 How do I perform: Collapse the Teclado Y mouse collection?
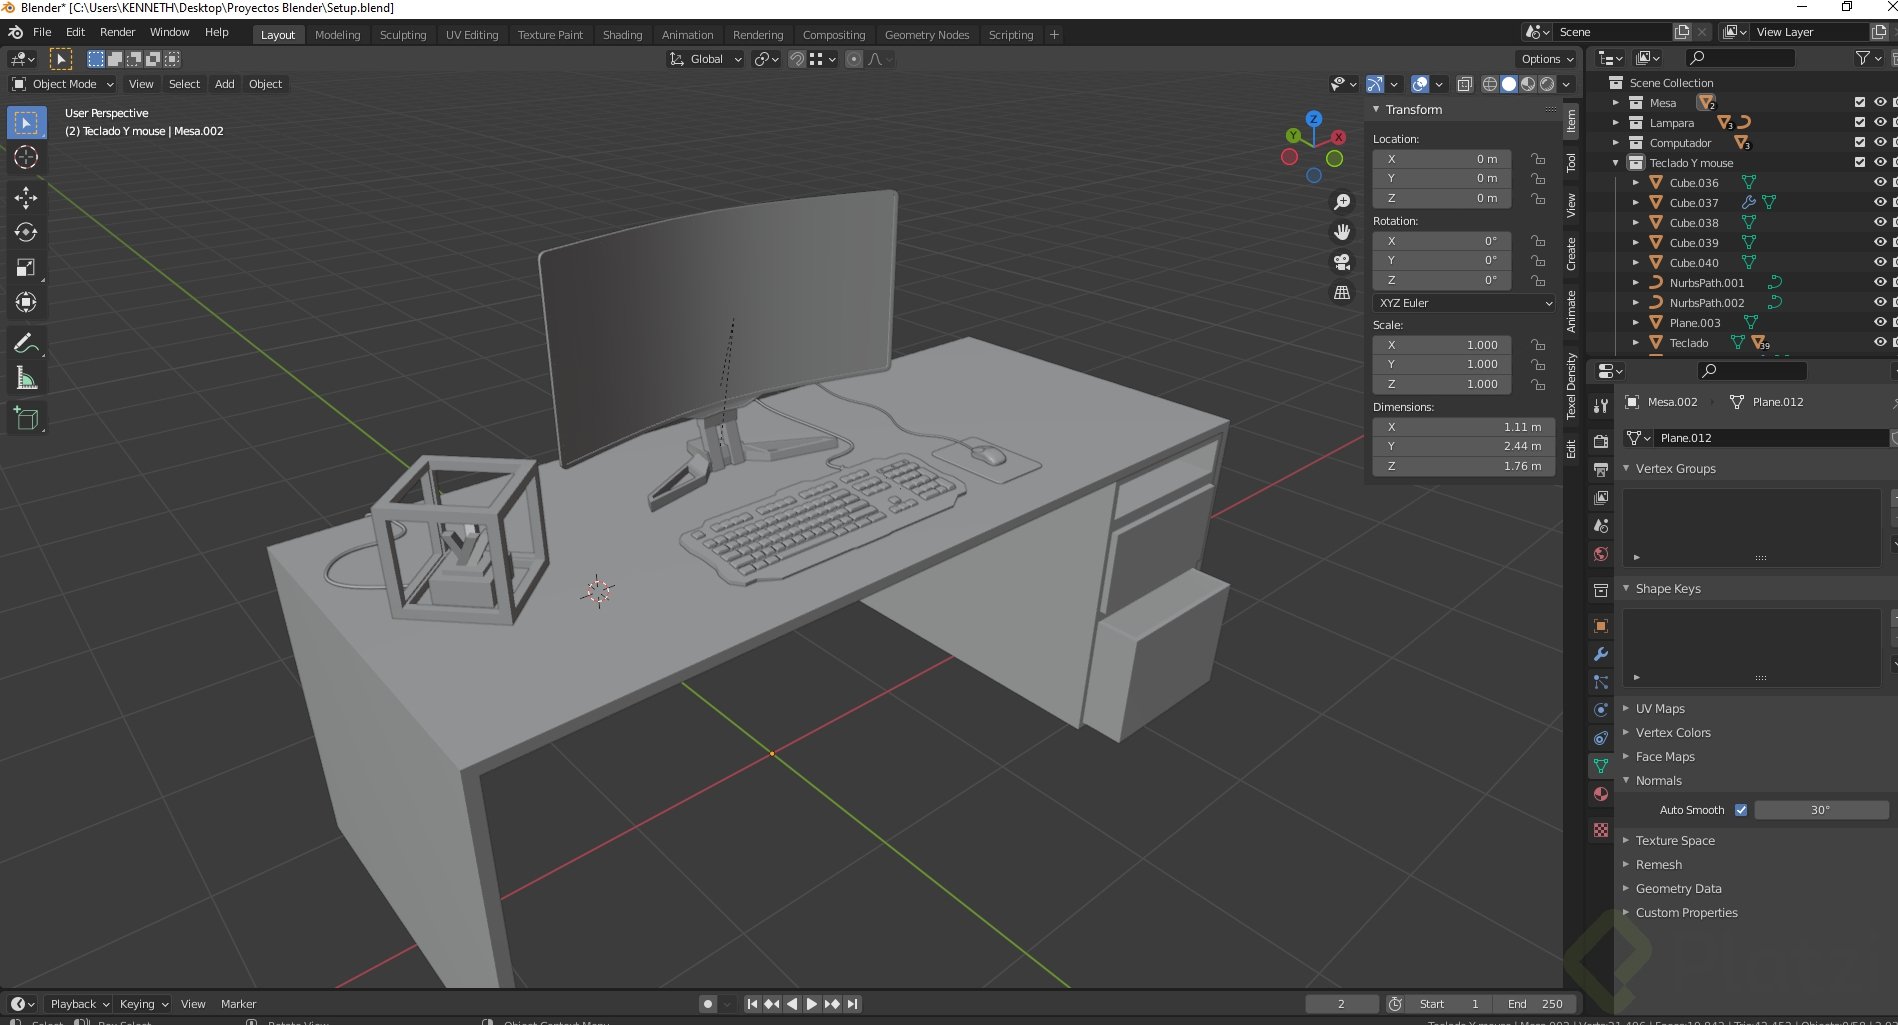point(1614,162)
